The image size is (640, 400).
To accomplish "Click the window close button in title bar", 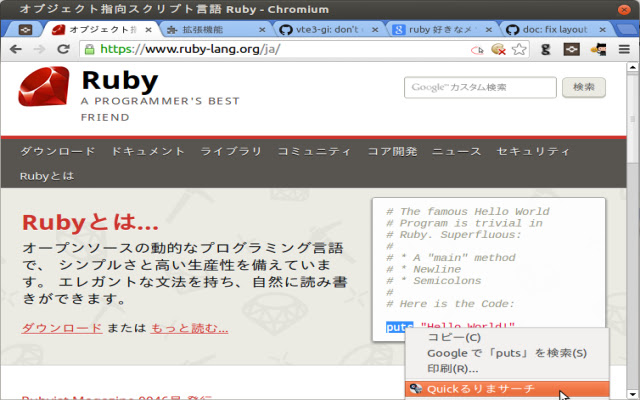I will (x=624, y=9).
